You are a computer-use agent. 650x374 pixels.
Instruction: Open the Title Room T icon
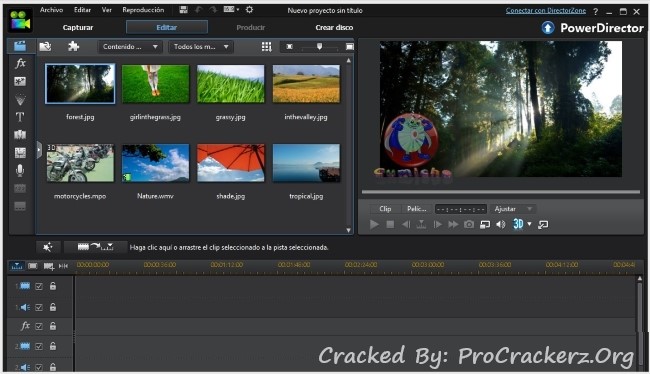coord(20,117)
